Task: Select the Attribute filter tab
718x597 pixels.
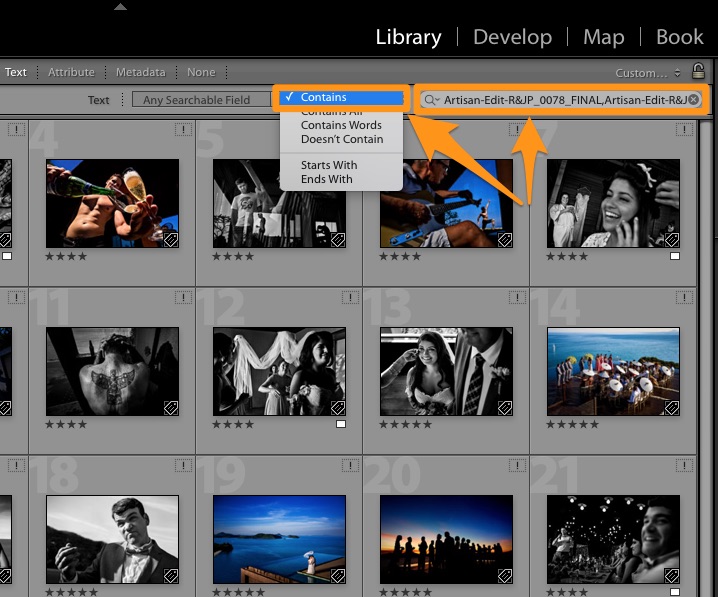Action: (71, 72)
